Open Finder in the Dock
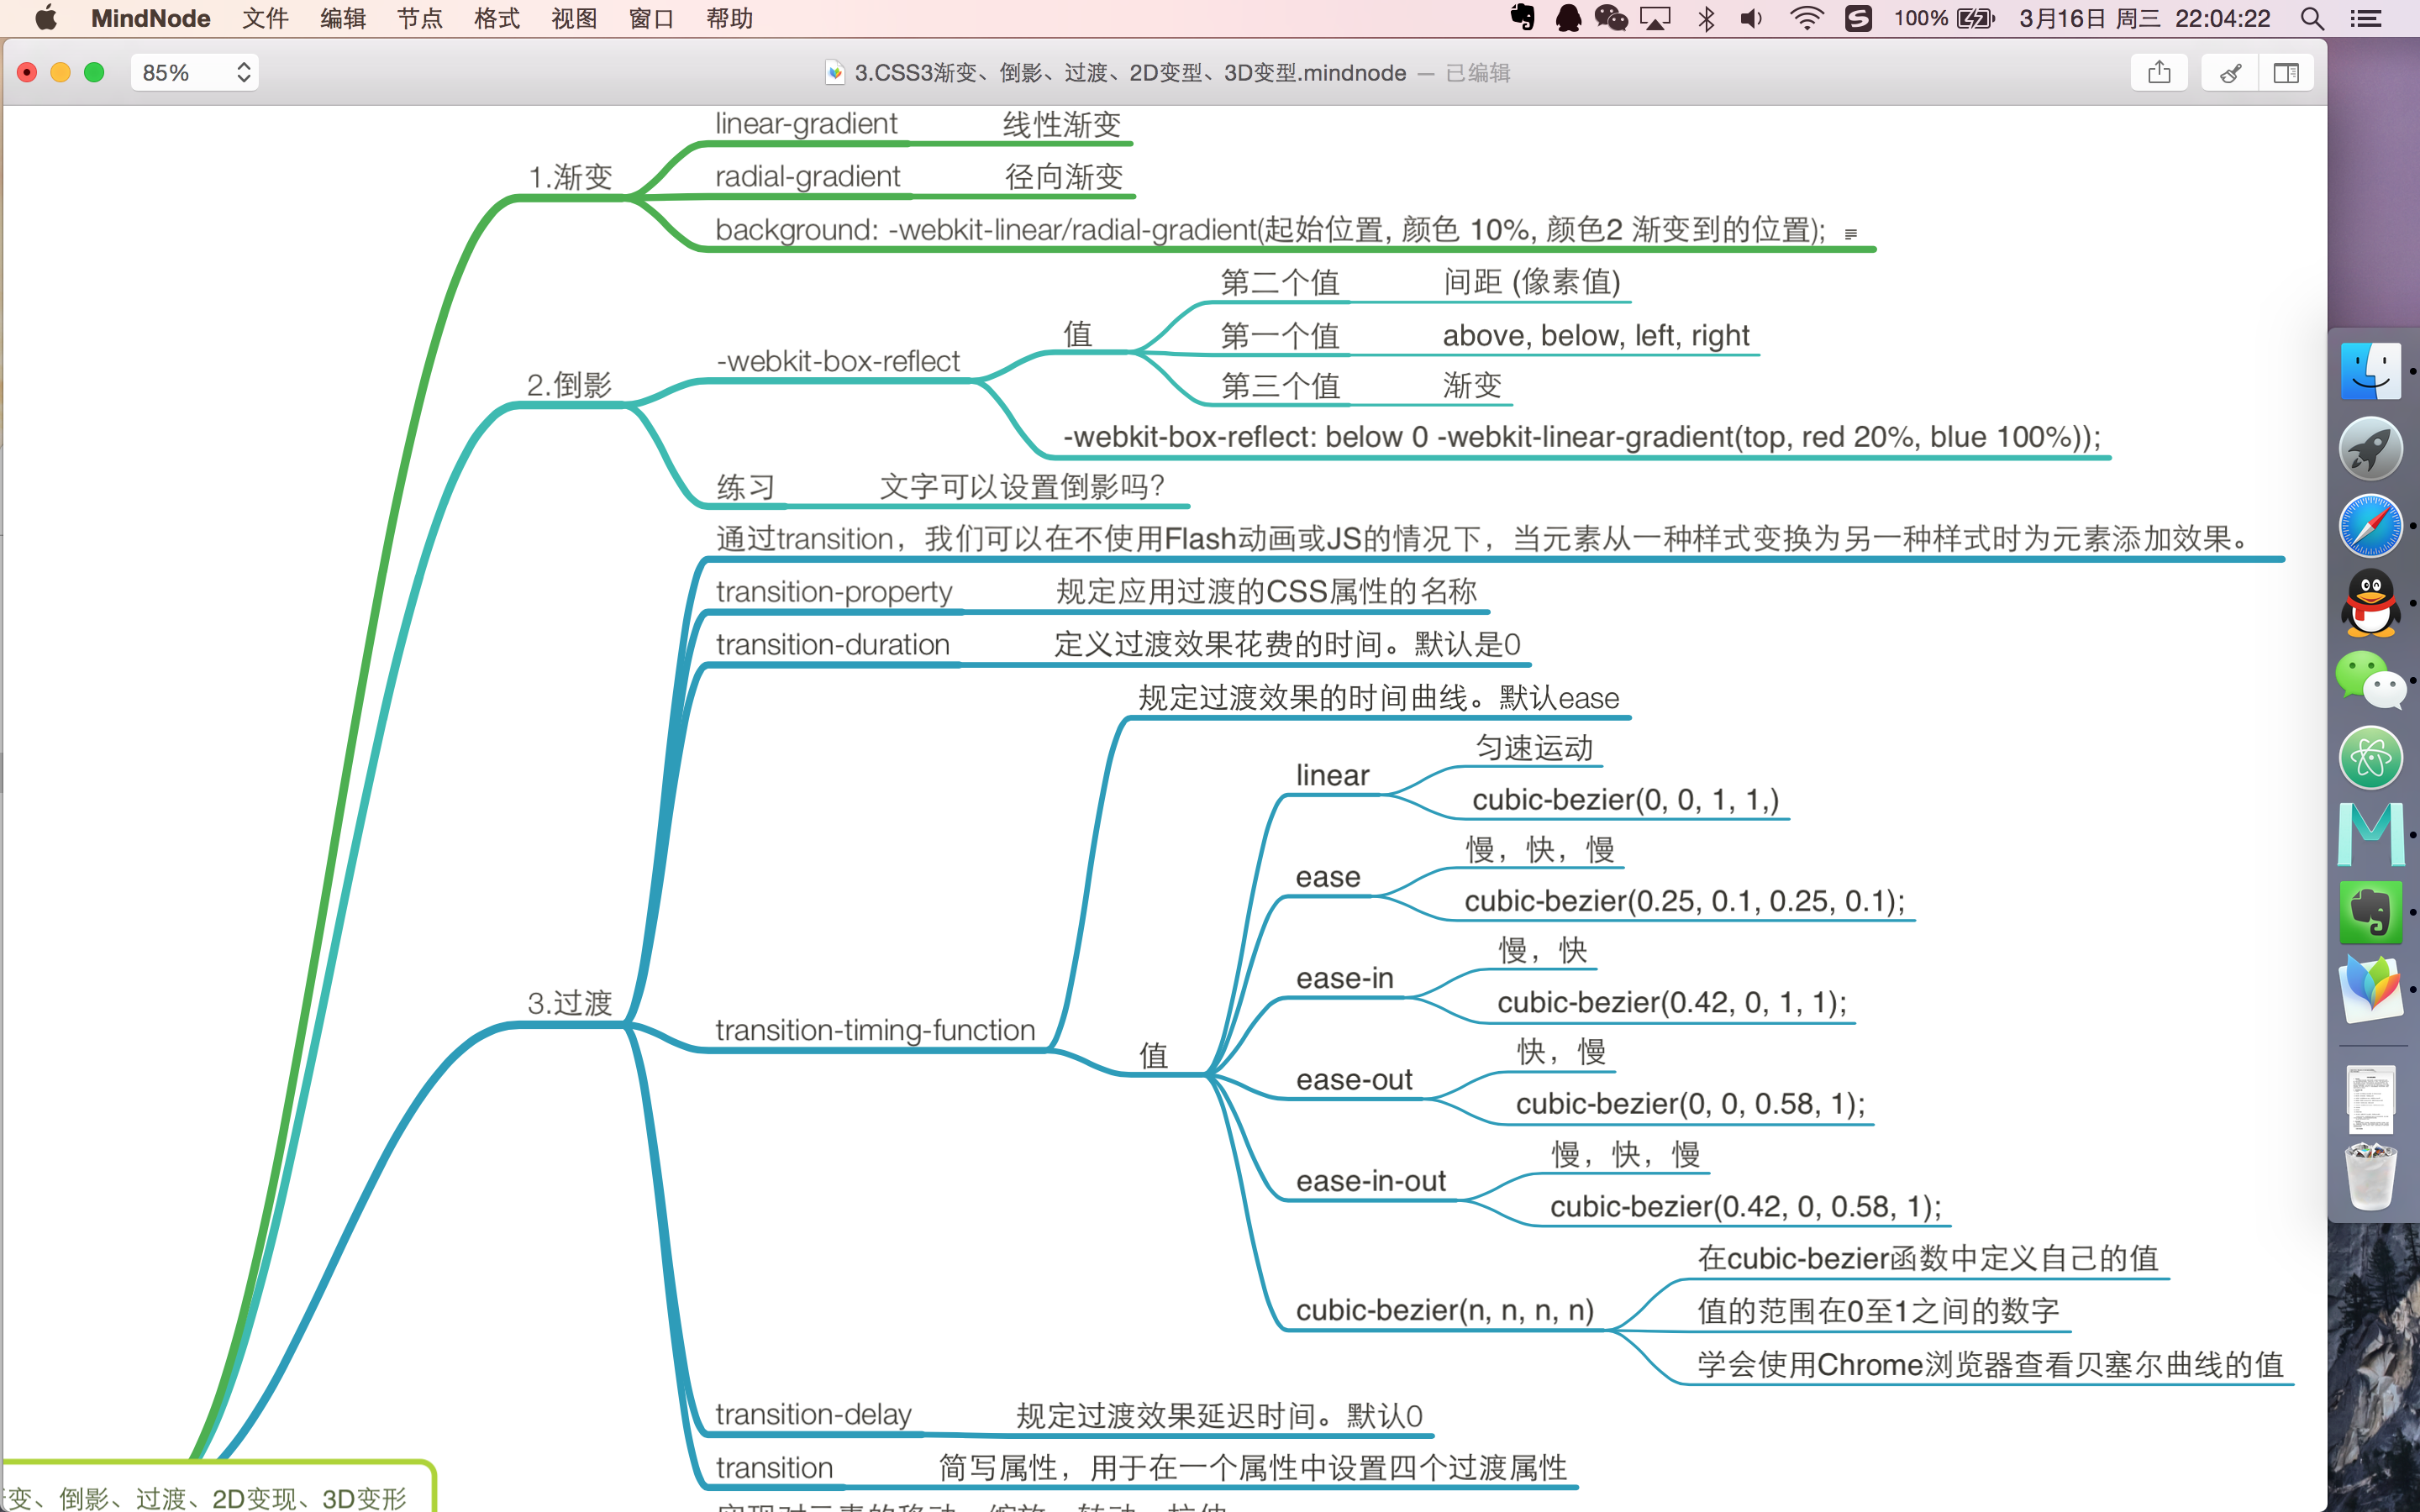2420x1512 pixels. [2371, 371]
